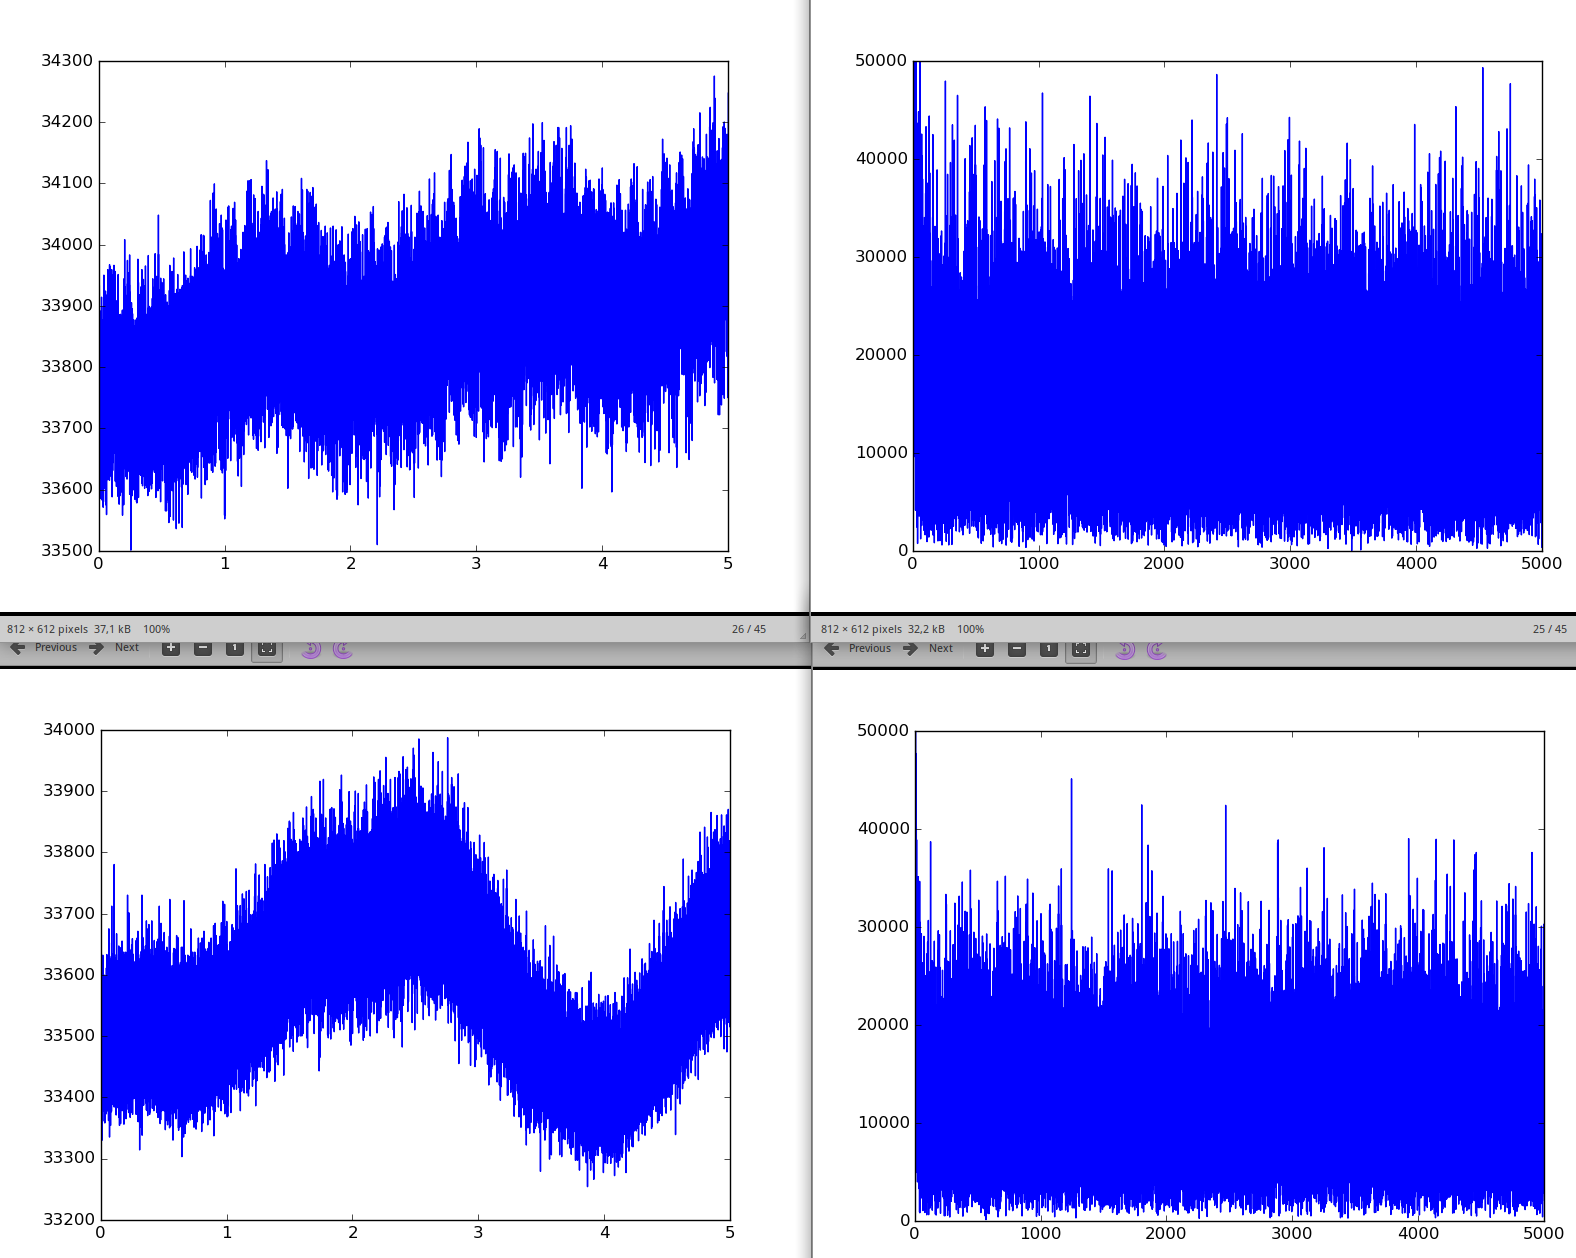Zoom in with plus icon, right viewer
Viewport: 1576px width, 1258px height.
[x=985, y=649]
